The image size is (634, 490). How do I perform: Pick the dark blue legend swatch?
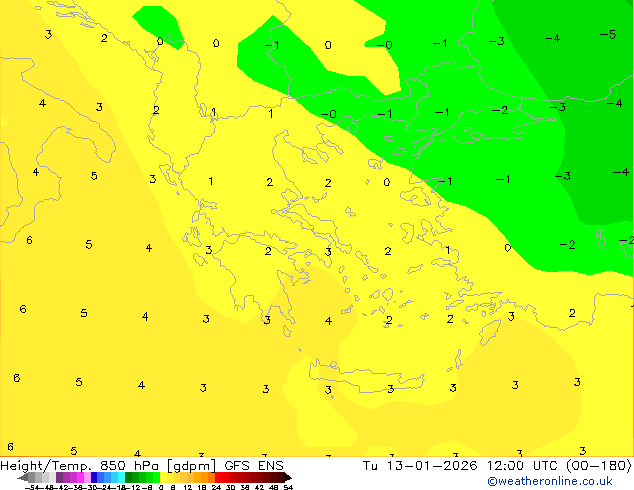point(94,477)
